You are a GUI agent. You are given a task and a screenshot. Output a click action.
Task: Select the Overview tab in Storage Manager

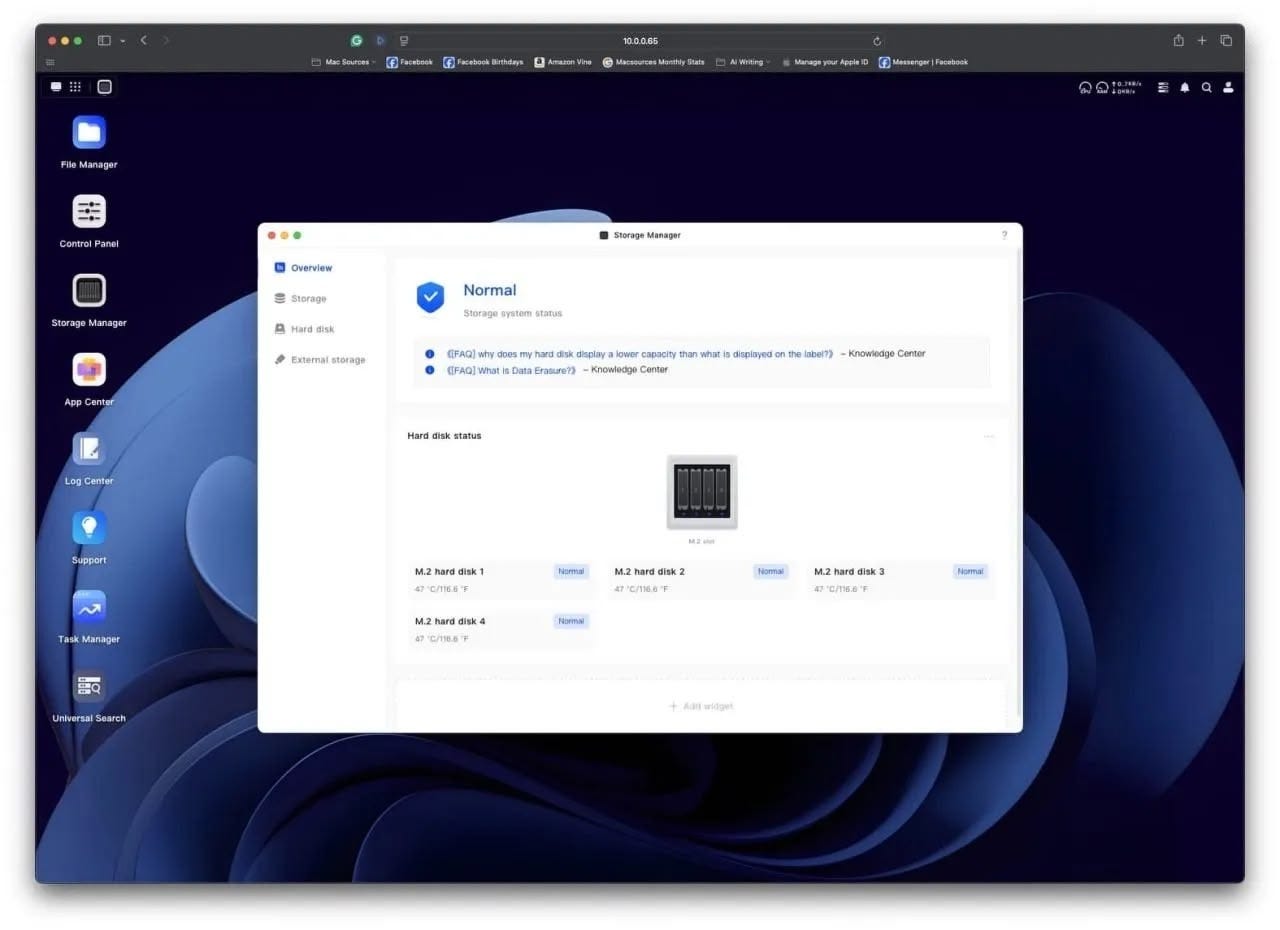304,268
